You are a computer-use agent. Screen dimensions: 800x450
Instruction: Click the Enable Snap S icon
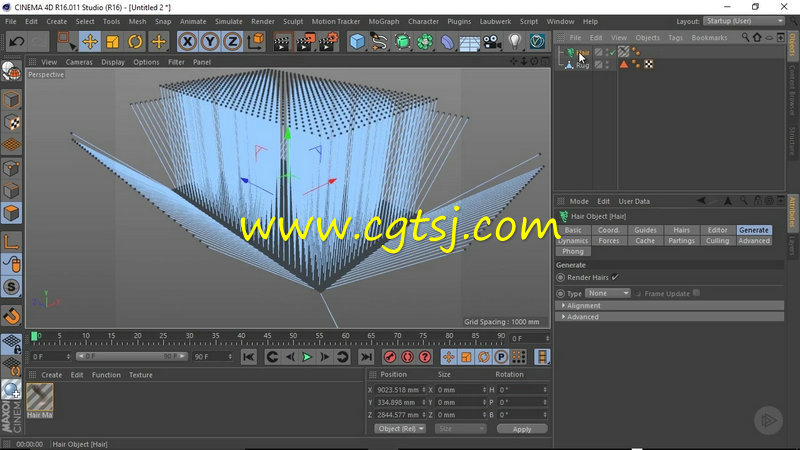tap(11, 287)
